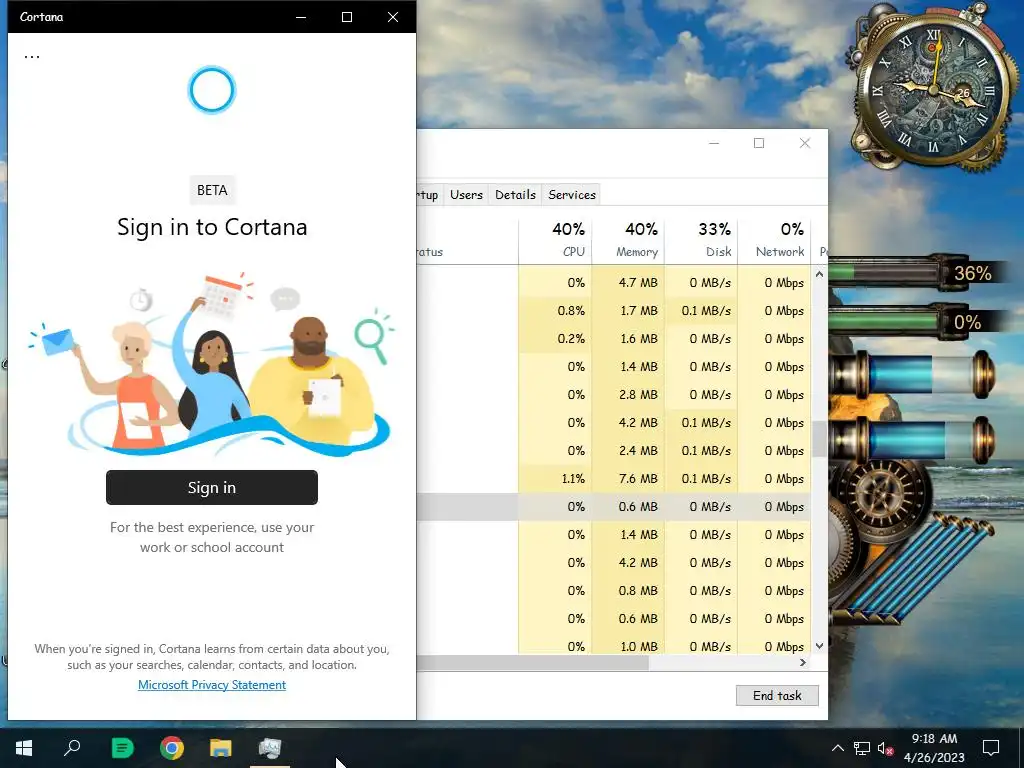Switch to the Details tab in Task Manager
Viewport: 1024px width, 768px height.
[x=515, y=195]
